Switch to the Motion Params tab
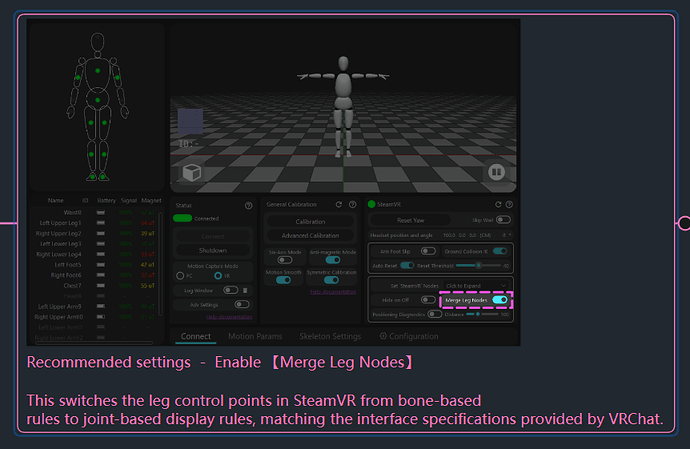The width and height of the screenshot is (690, 449). [x=254, y=337]
